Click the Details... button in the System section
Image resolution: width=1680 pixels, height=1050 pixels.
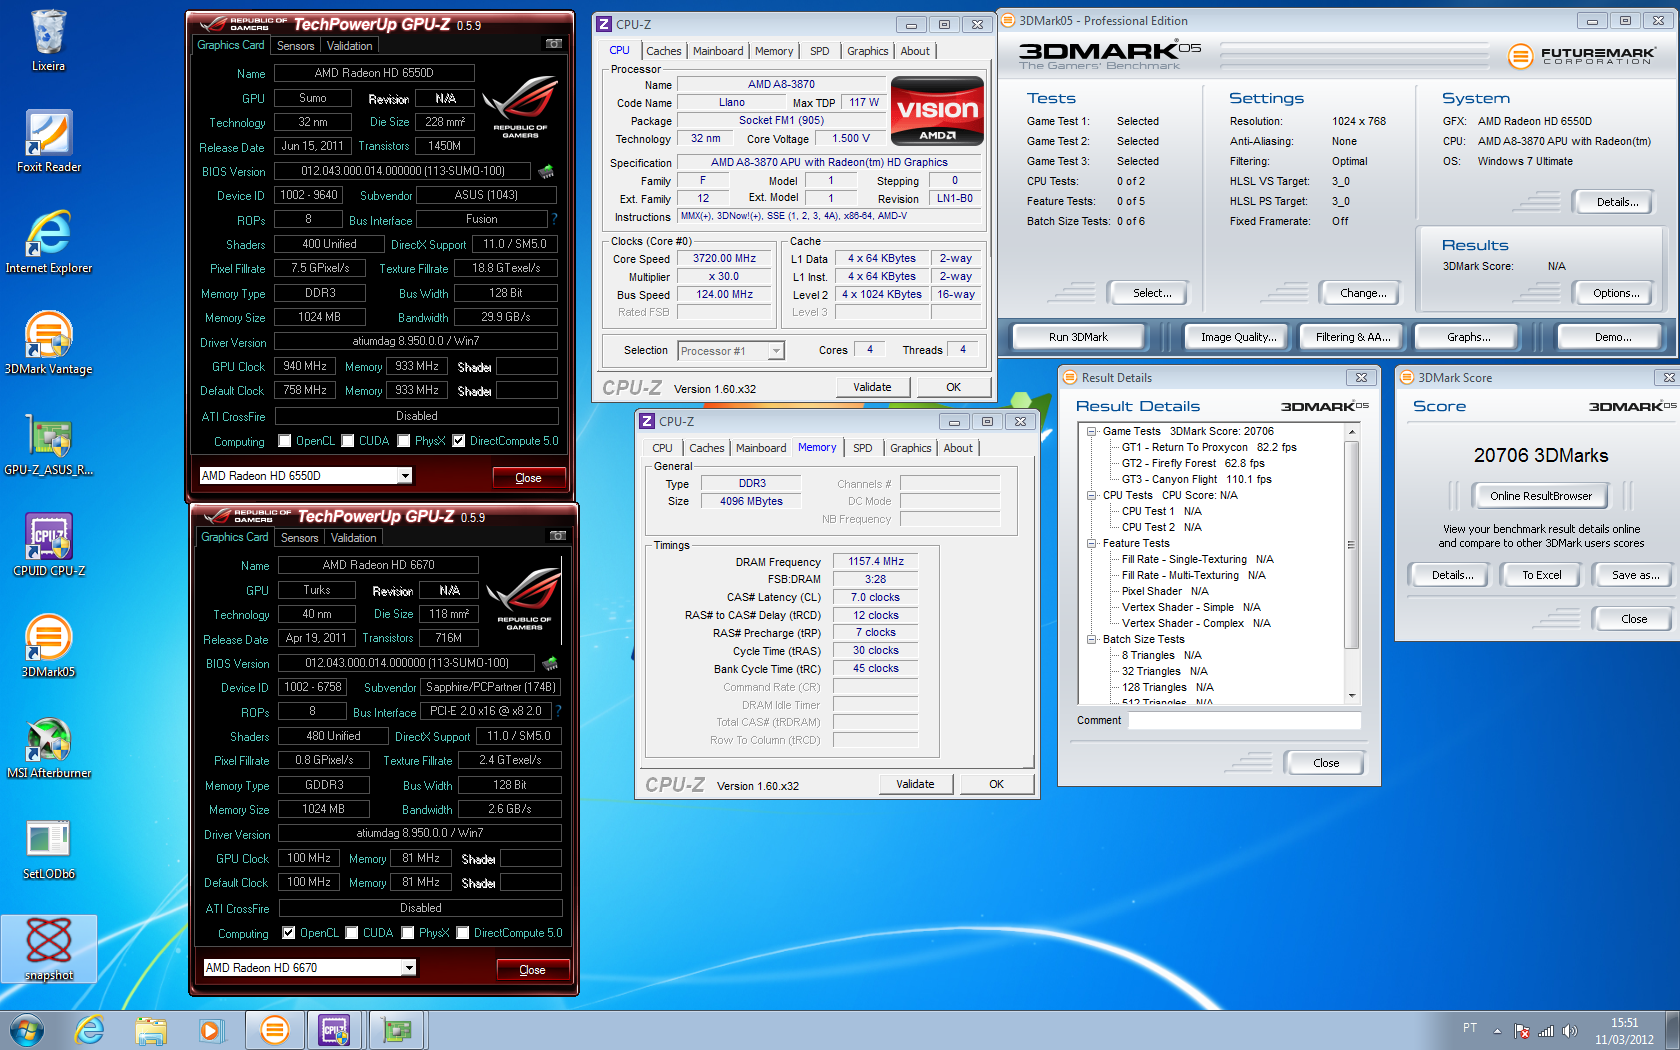1616,202
